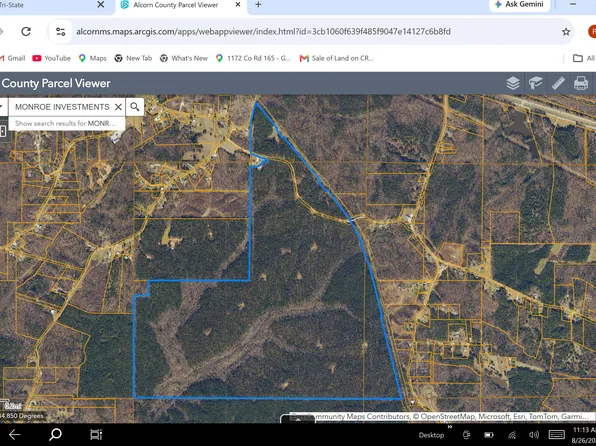
Task: Switch to the Alcorn County Parcel Viewer tab
Action: [x=176, y=5]
